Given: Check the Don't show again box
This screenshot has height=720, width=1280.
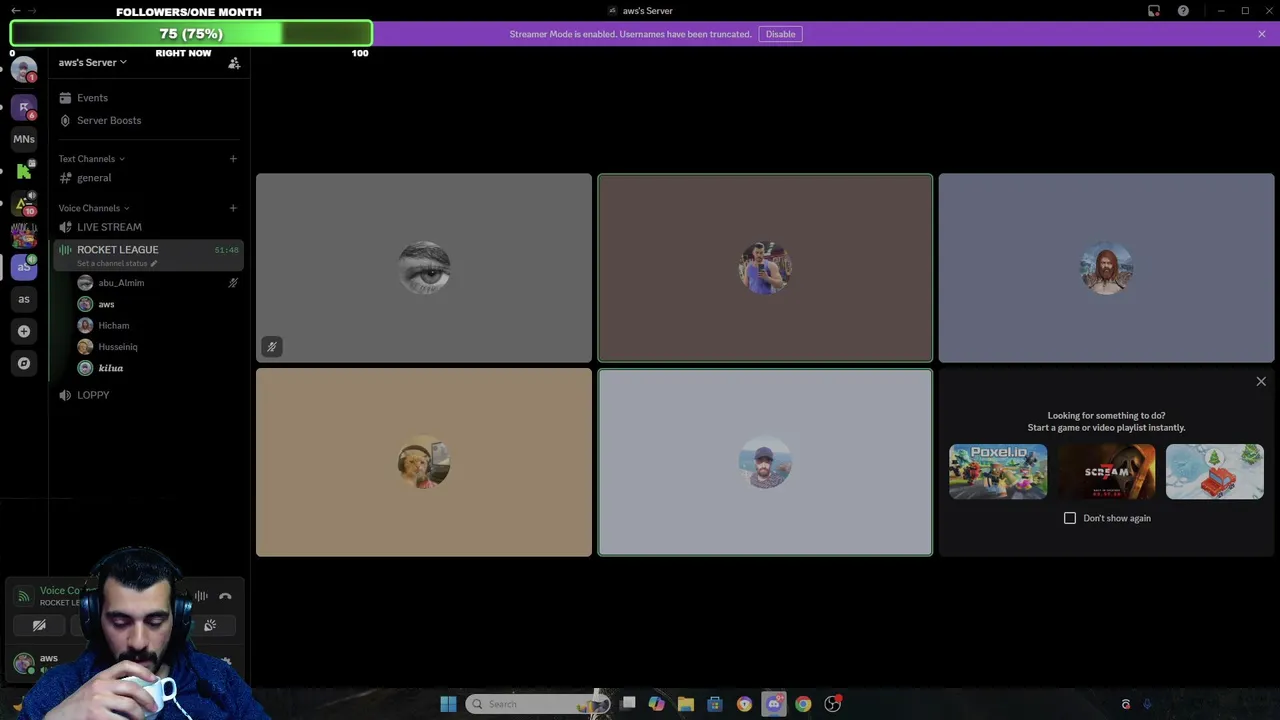Looking at the screenshot, I should tap(1070, 518).
